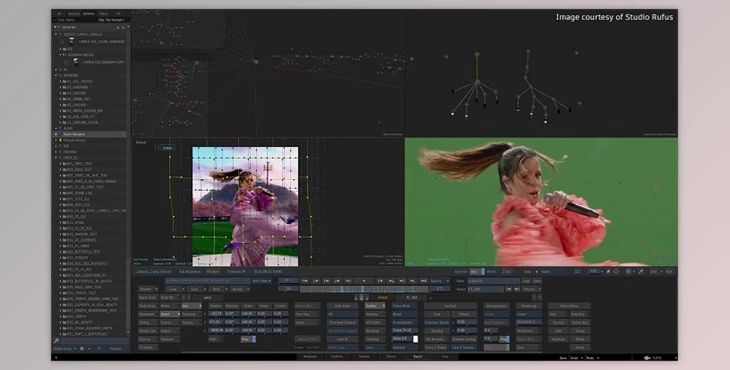Toggle the Prop button below position fields
The width and height of the screenshot is (730, 370).
248,339
